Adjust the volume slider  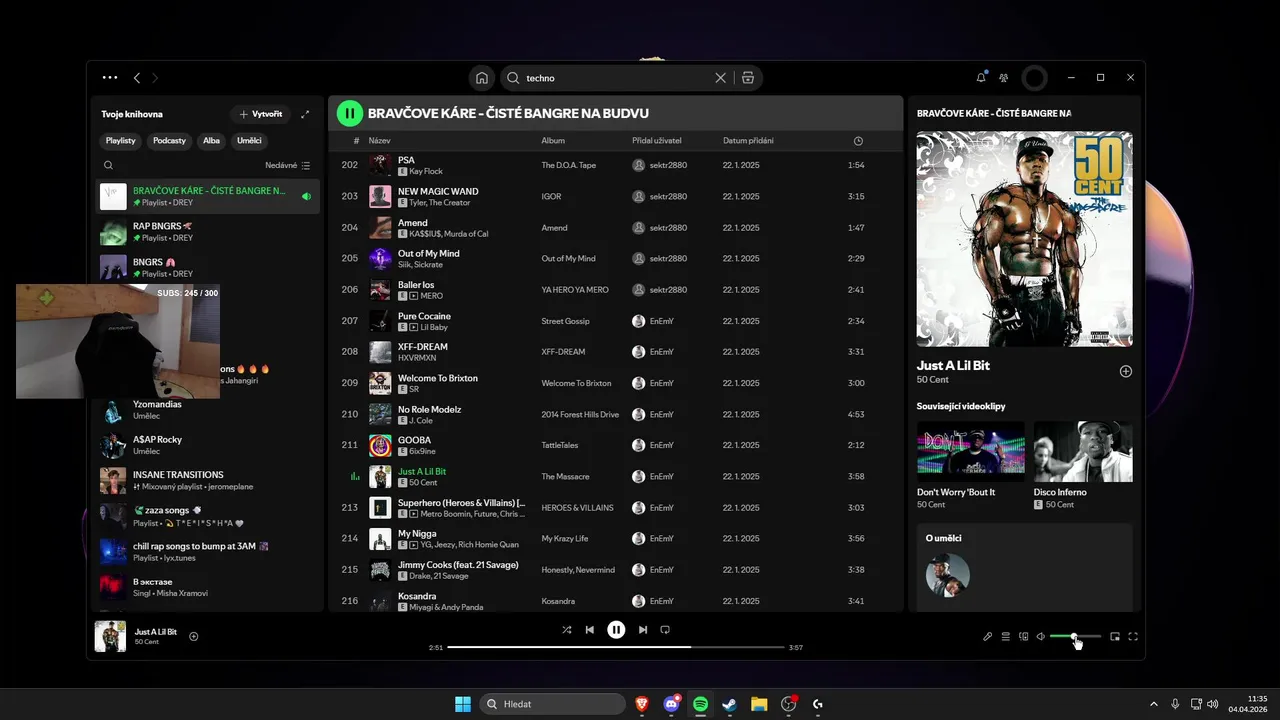pos(1075,637)
